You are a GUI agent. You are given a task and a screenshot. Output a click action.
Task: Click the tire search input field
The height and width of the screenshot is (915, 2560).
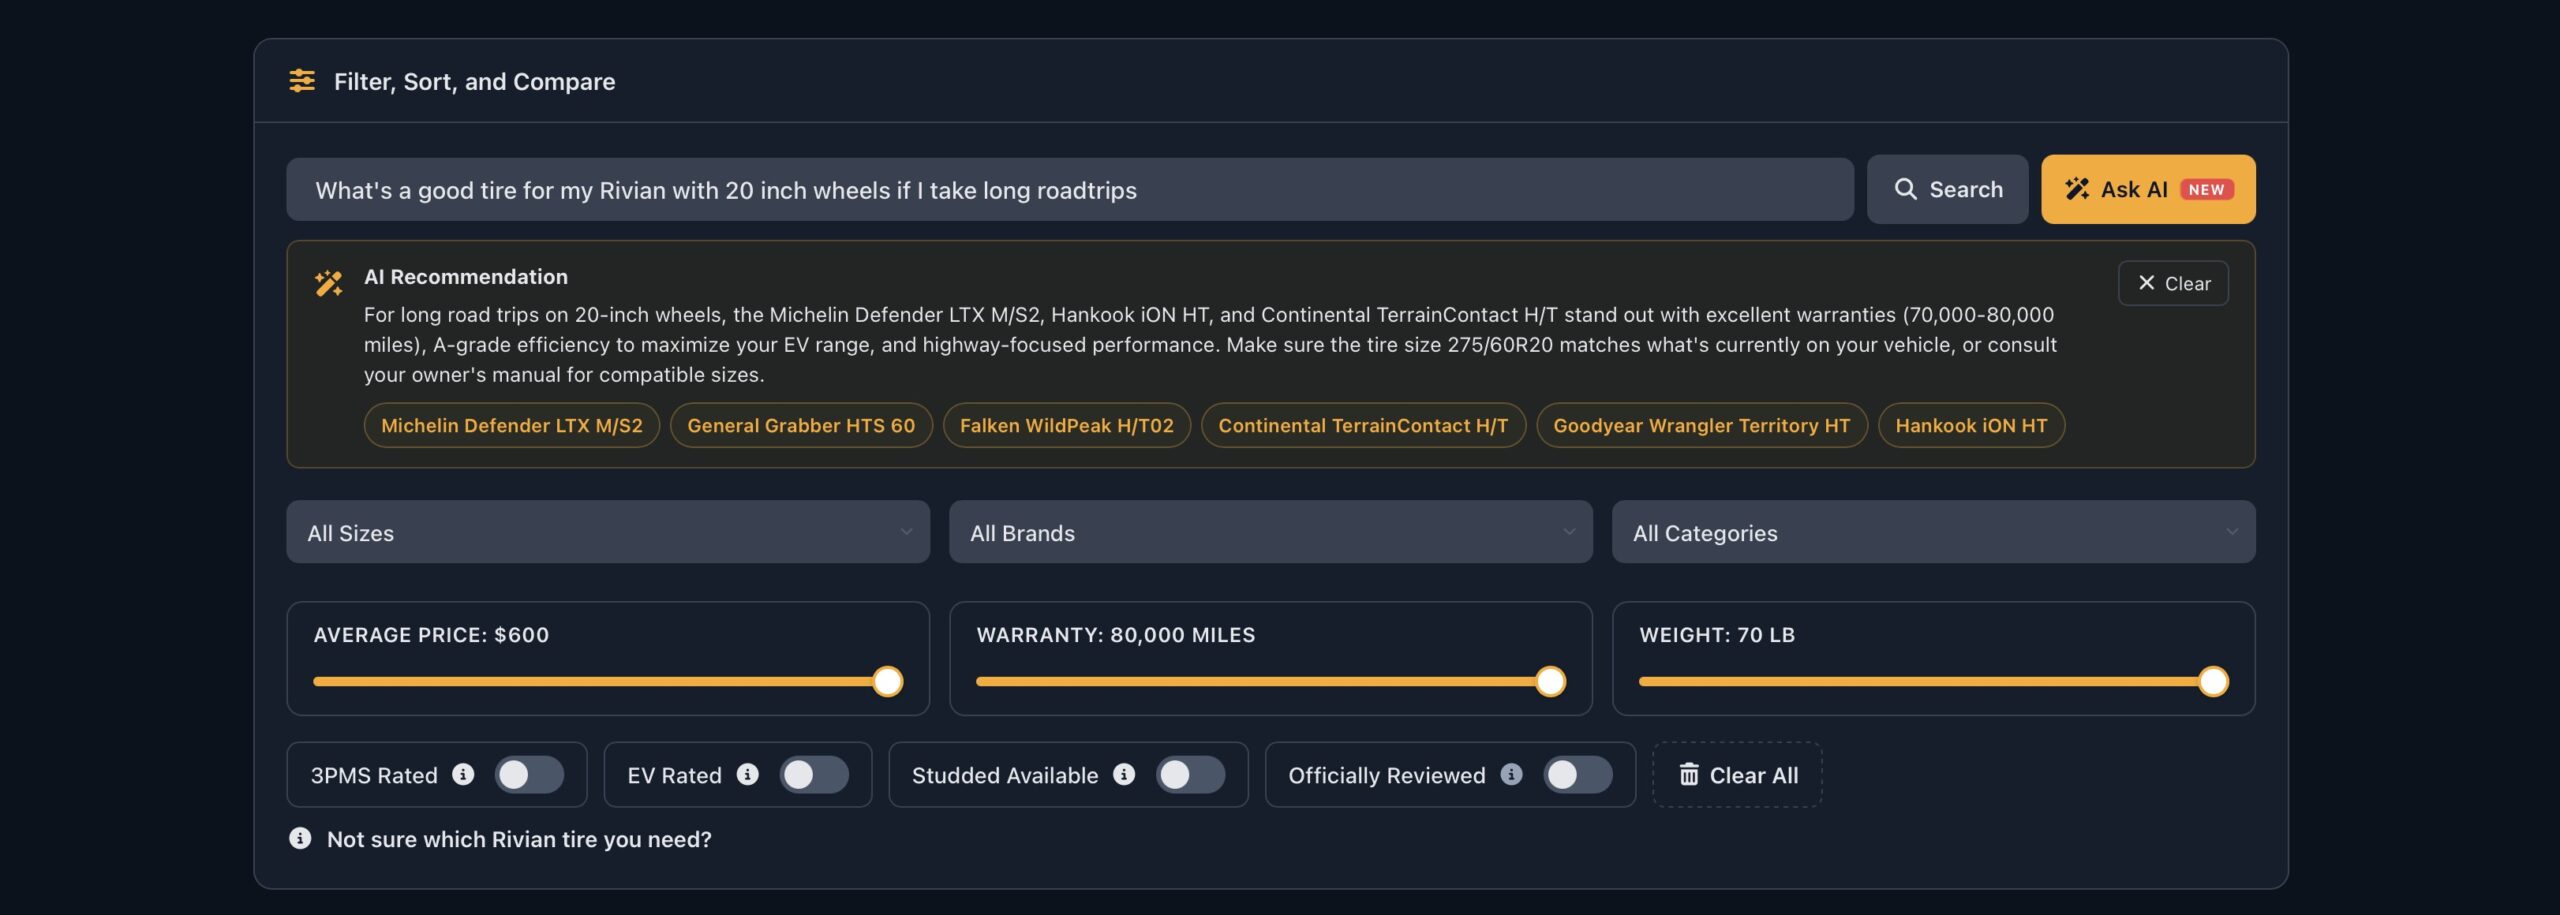tap(1070, 189)
